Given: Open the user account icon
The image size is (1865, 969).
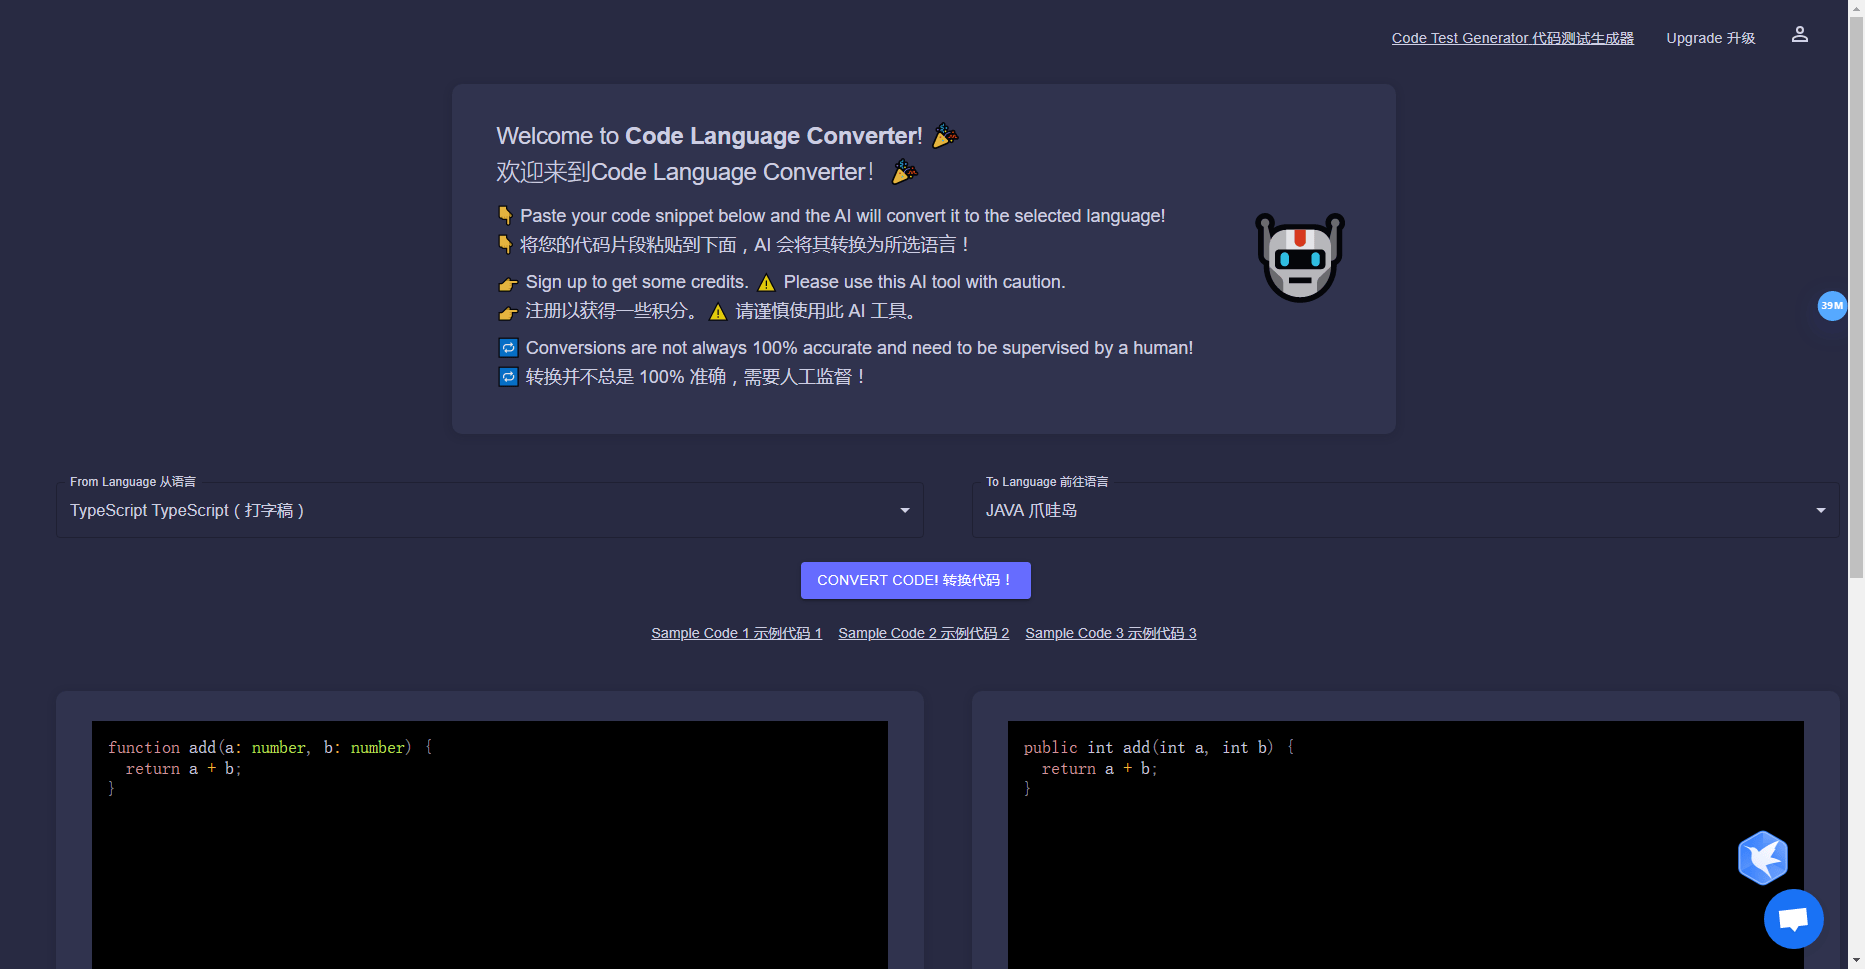Looking at the screenshot, I should tap(1799, 34).
